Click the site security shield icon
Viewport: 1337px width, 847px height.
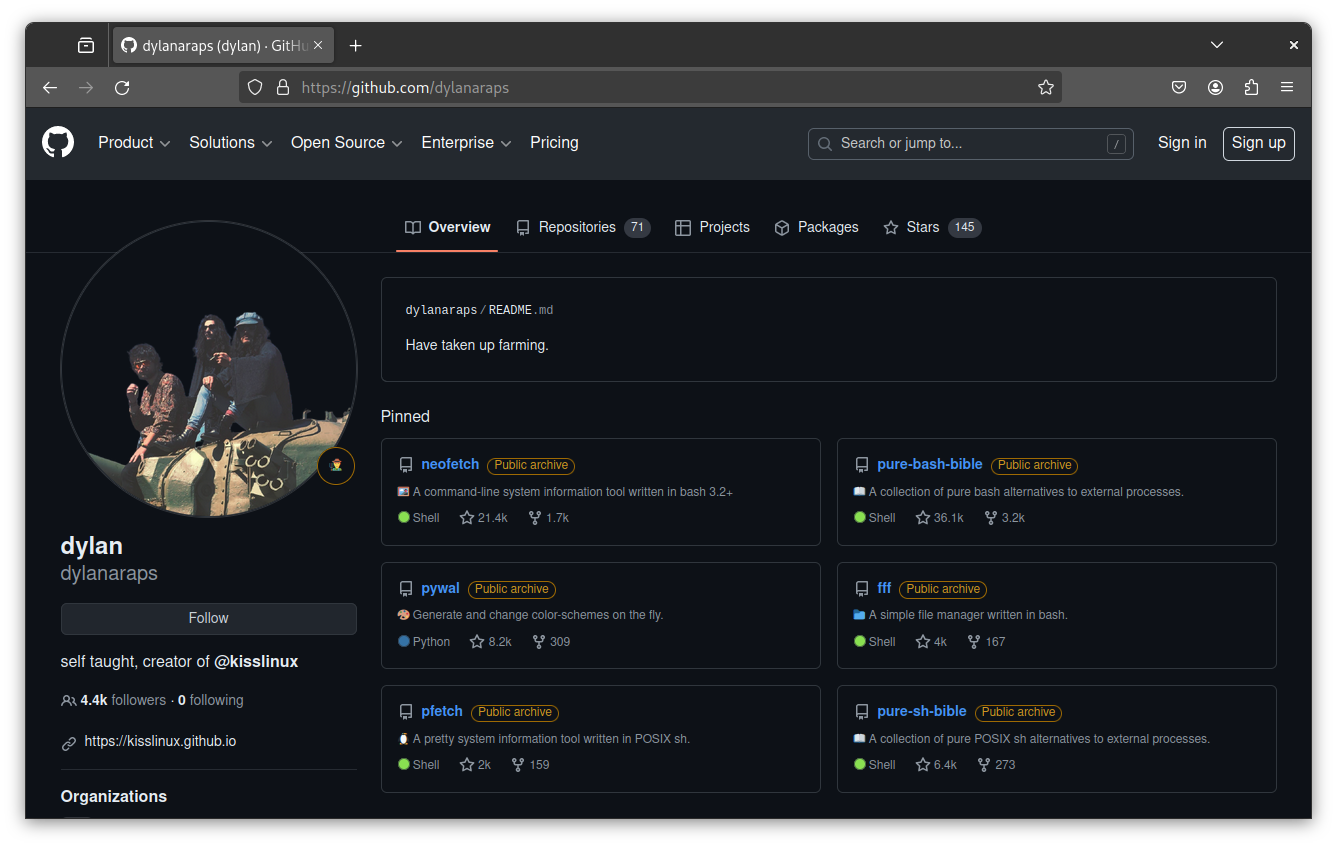(255, 88)
